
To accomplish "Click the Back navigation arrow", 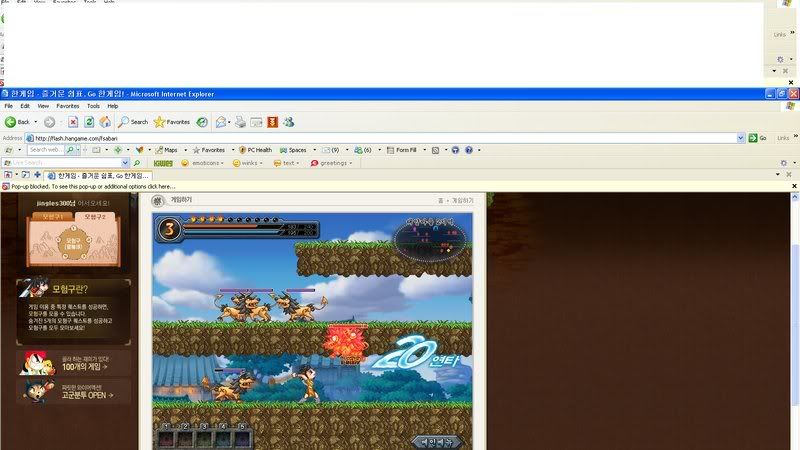I will [17, 122].
